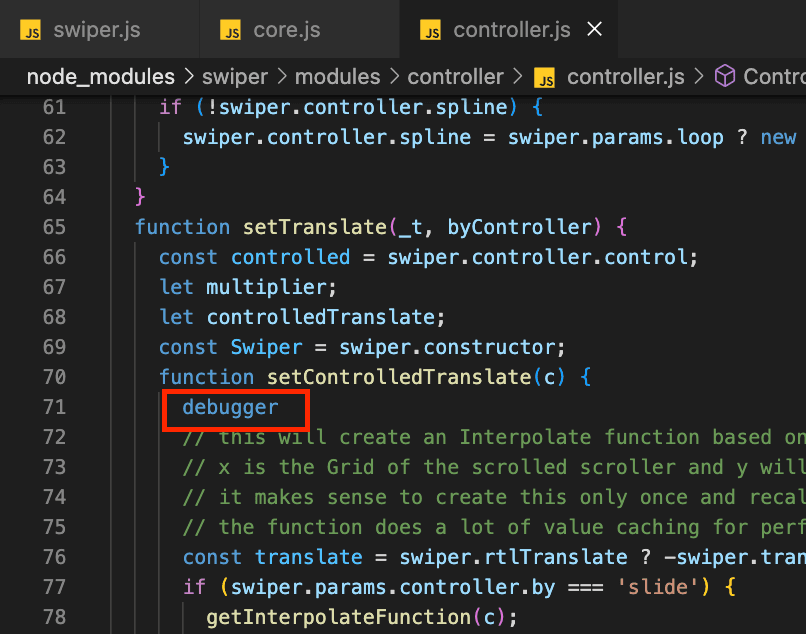Click line number 70 in gutter
The width and height of the screenshot is (806, 634).
coord(54,377)
